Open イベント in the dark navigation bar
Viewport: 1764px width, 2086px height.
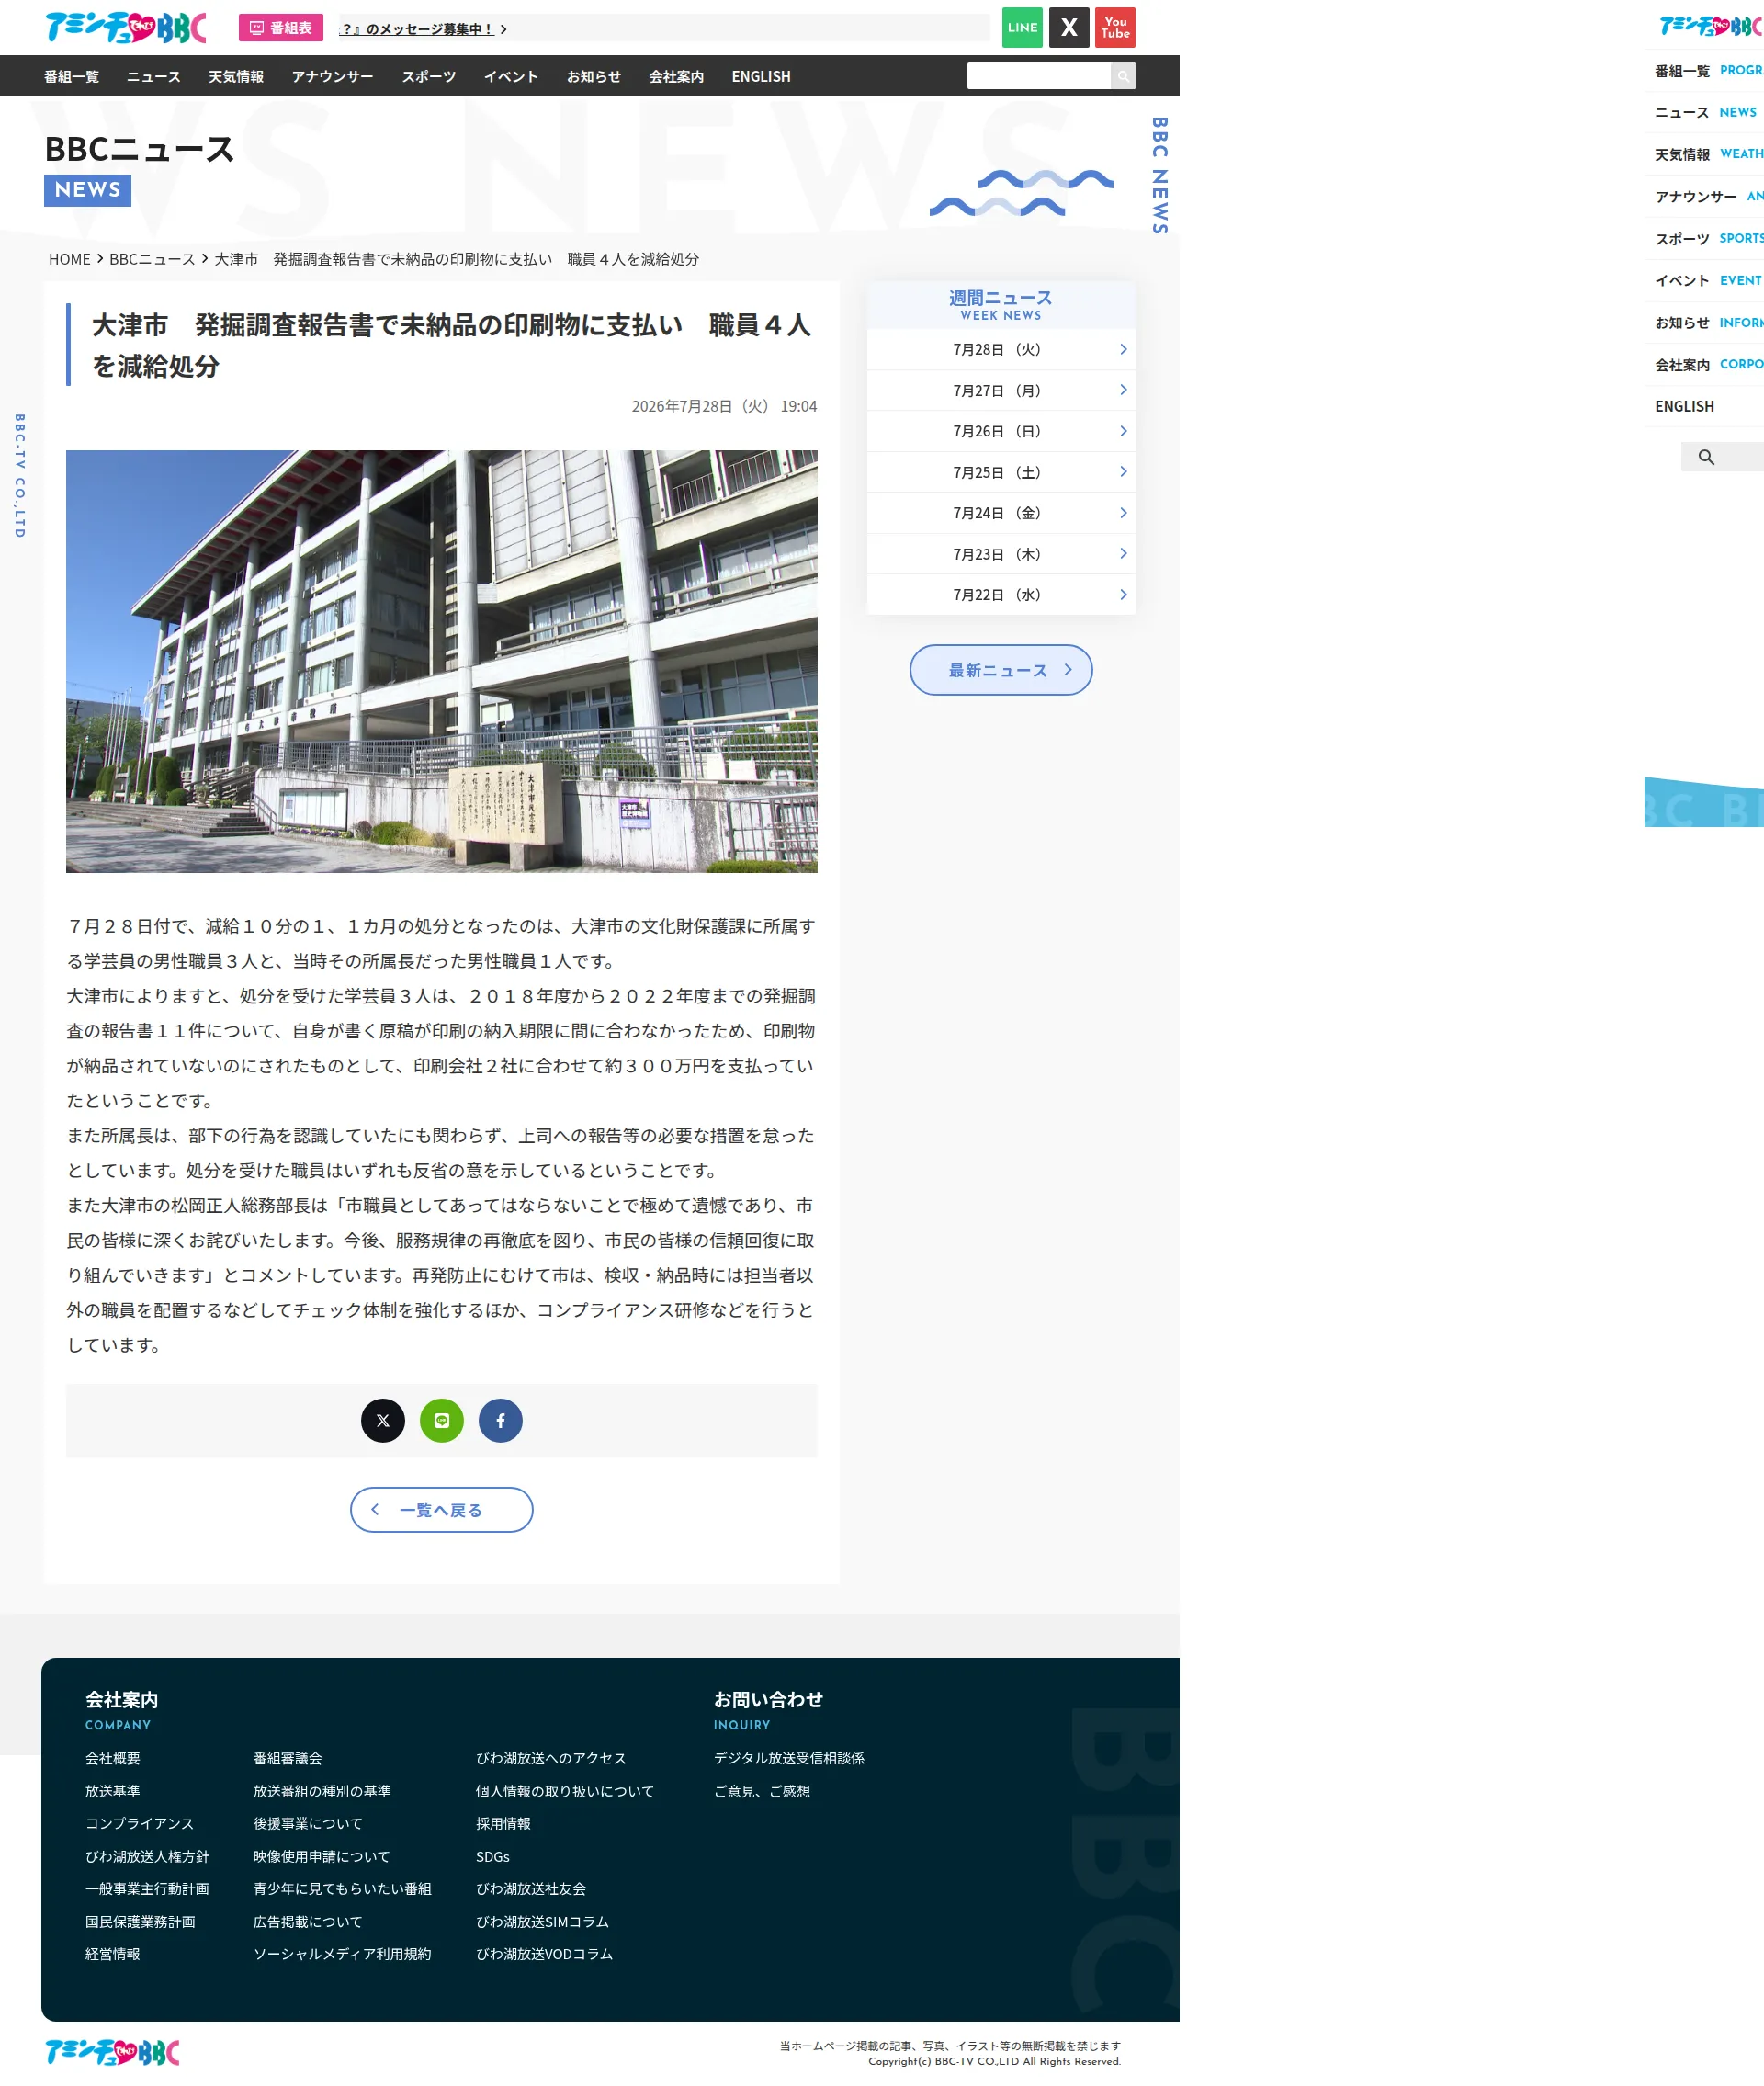pyautogui.click(x=511, y=76)
